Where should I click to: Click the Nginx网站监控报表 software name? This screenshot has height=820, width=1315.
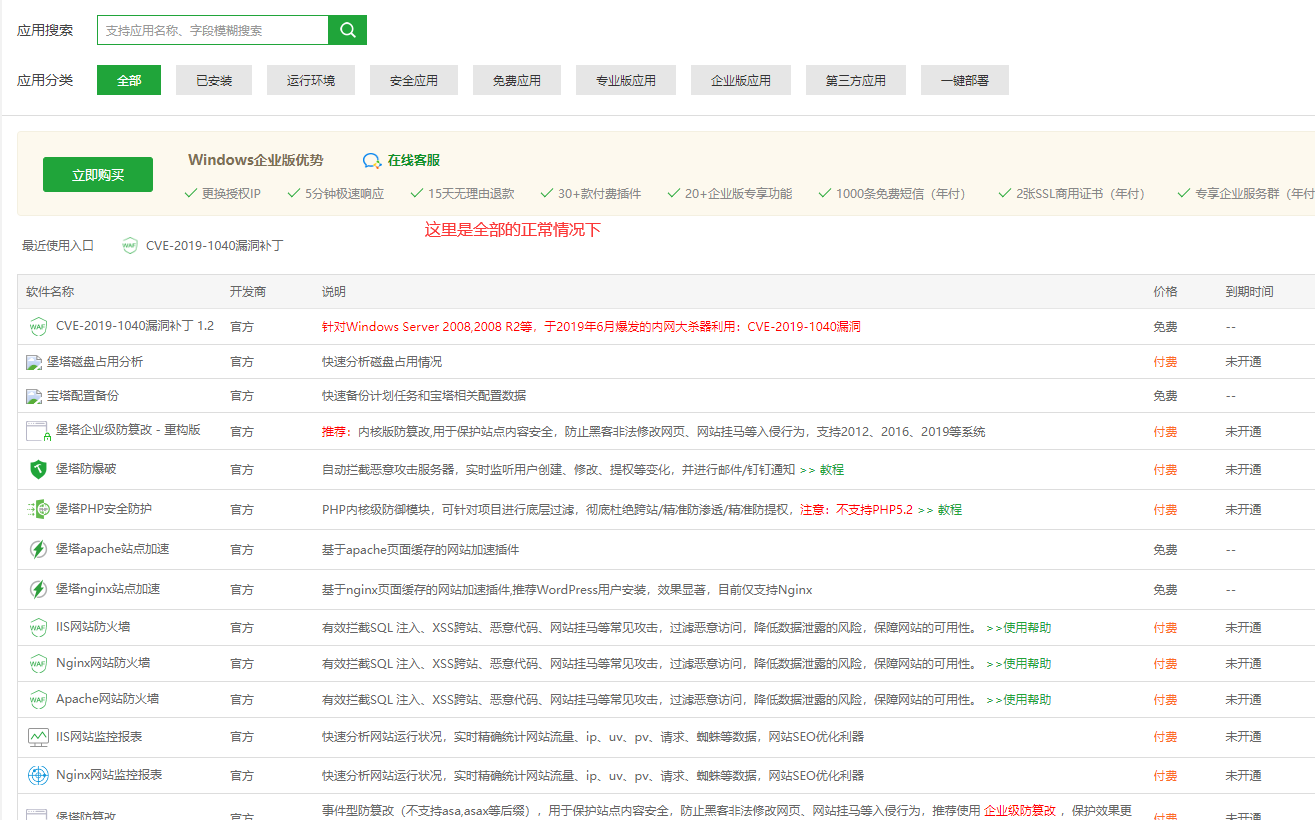(x=109, y=775)
